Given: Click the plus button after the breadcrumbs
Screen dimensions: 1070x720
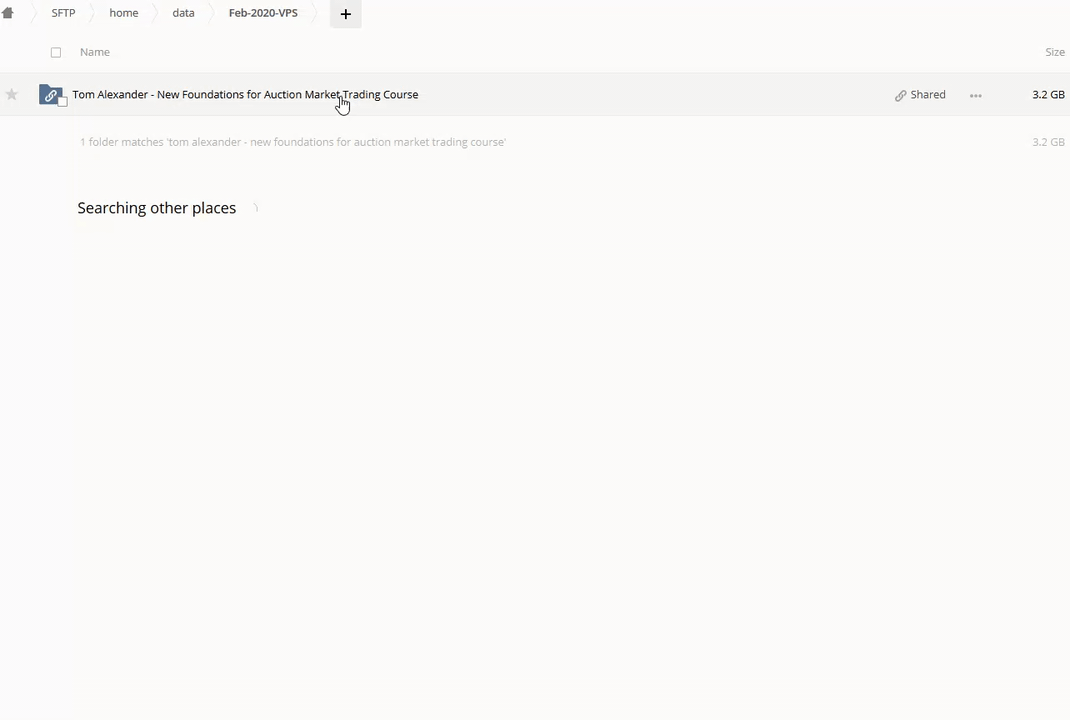Looking at the screenshot, I should coord(345,14).
